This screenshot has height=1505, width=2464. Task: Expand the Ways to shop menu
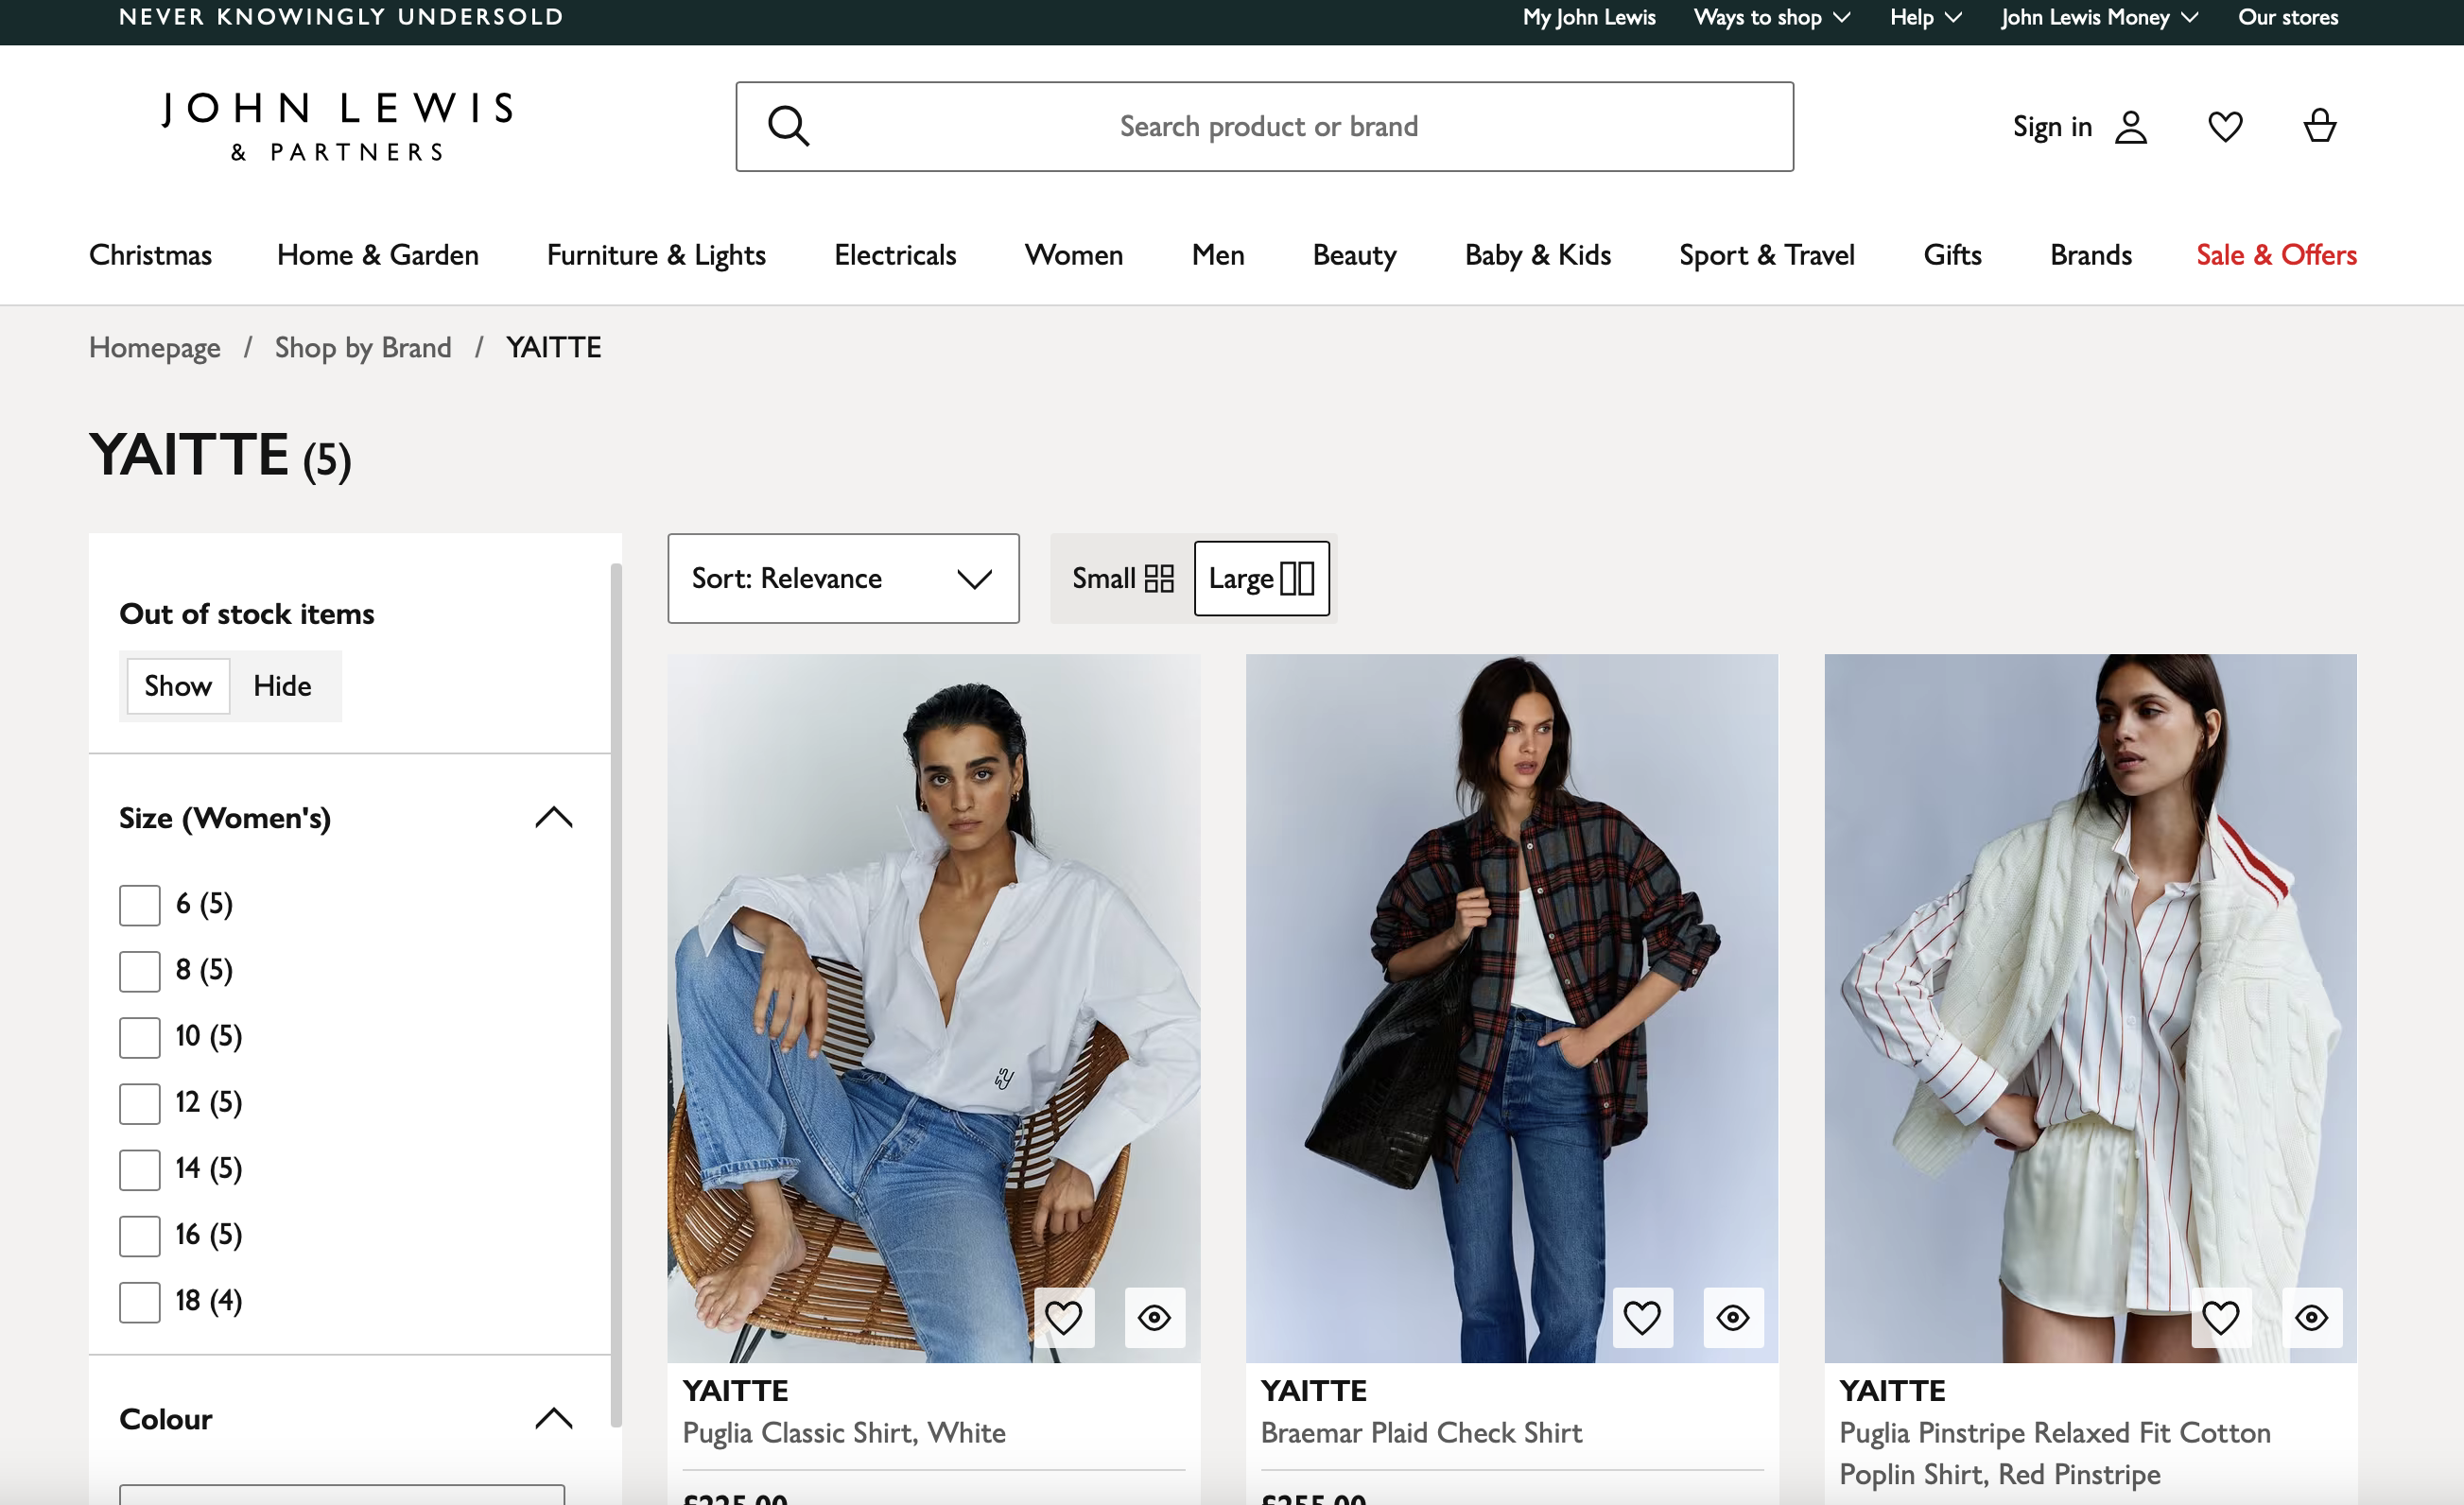[1771, 17]
